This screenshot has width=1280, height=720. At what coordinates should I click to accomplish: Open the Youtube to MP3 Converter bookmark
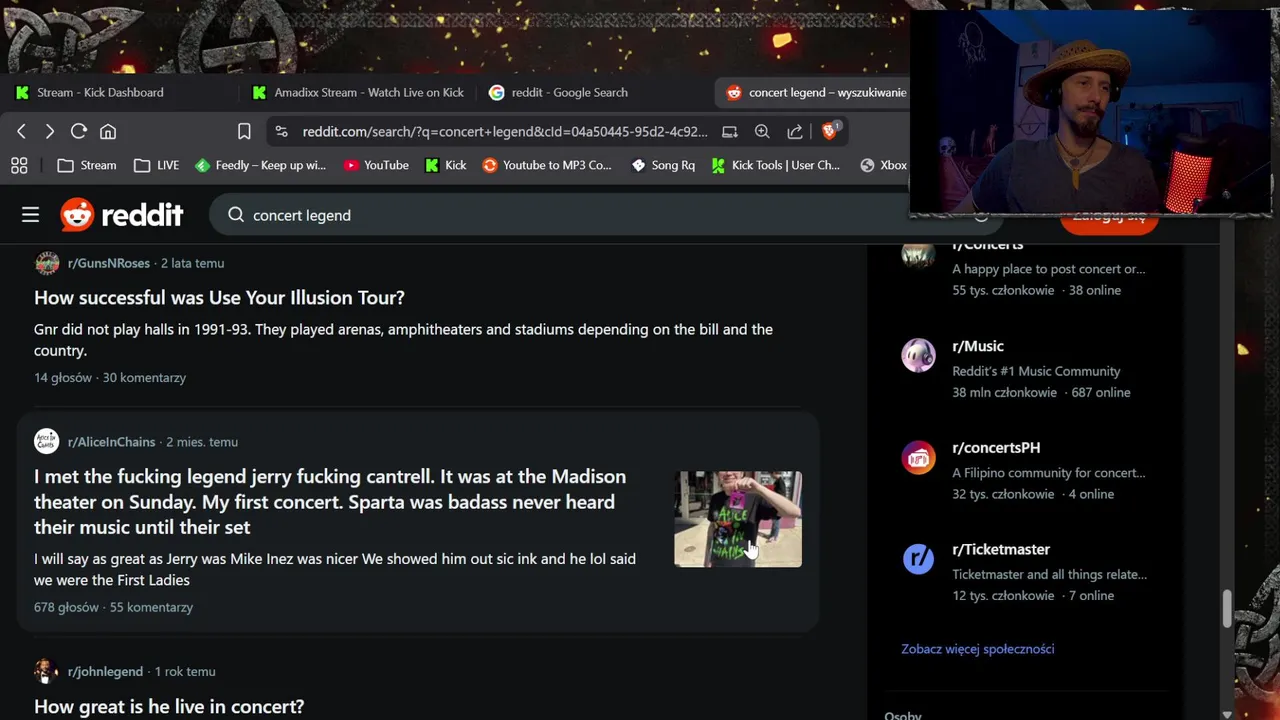(547, 165)
